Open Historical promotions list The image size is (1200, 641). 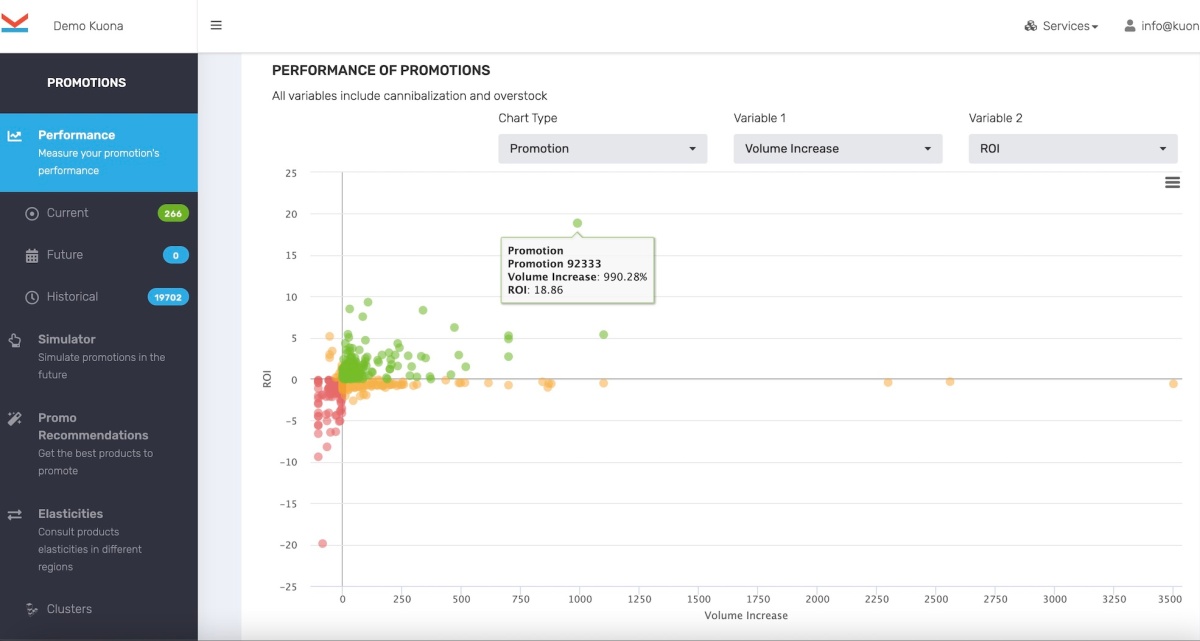[72, 297]
